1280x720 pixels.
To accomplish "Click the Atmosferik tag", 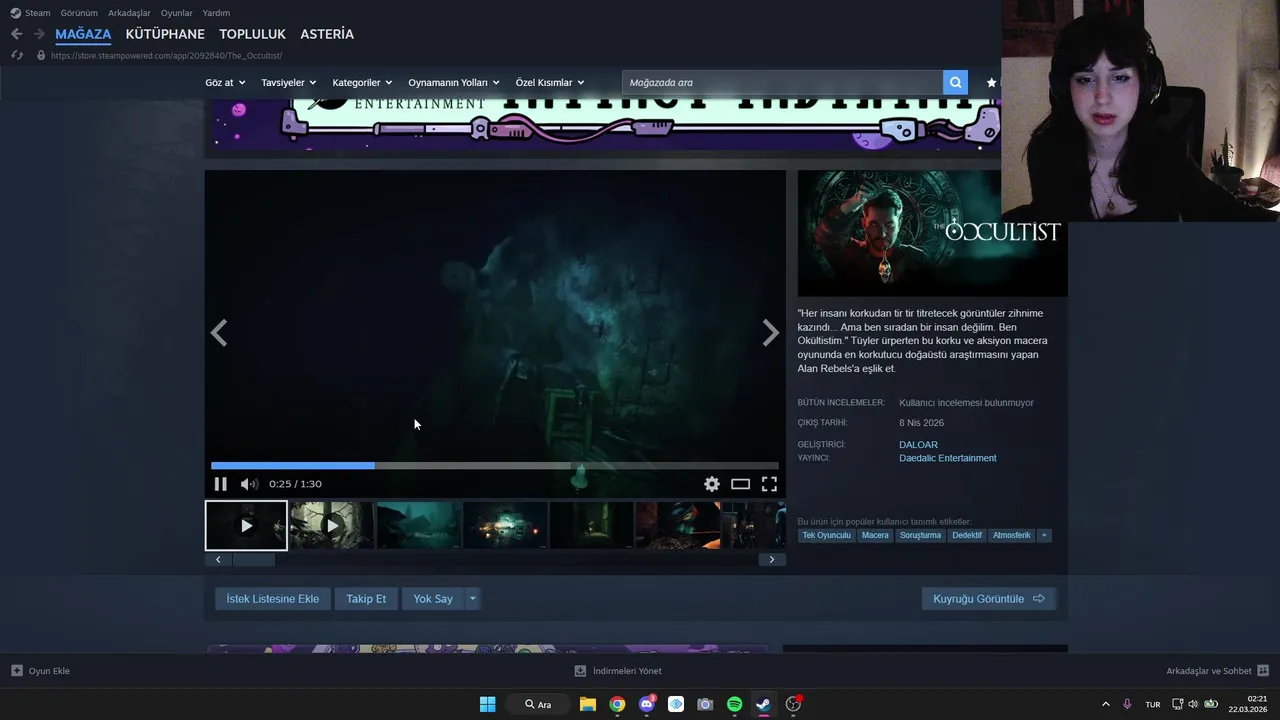I will [x=1011, y=536].
